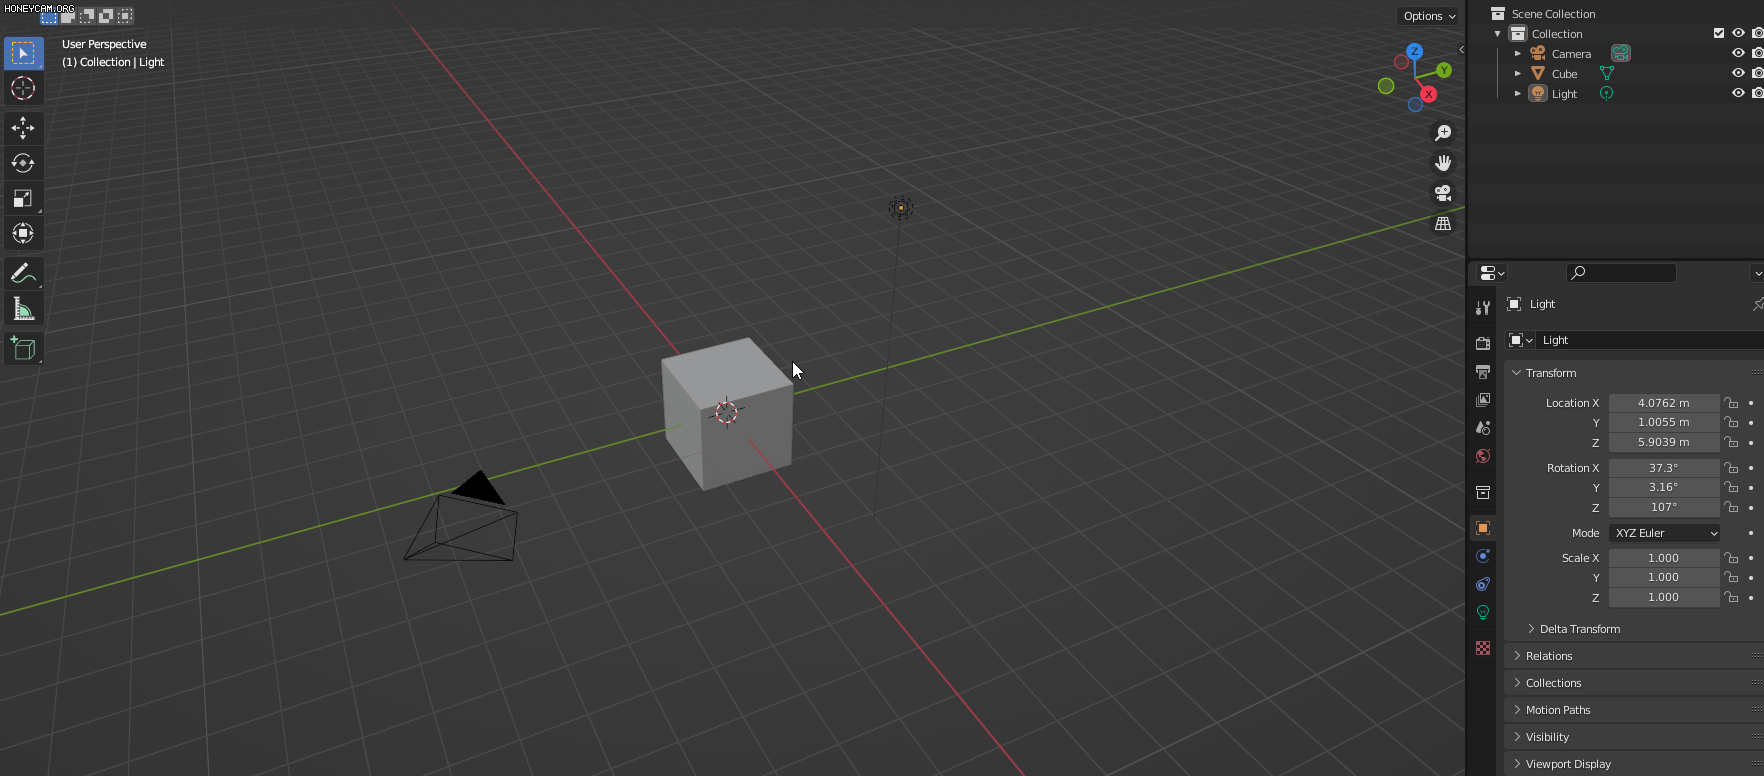The width and height of the screenshot is (1764, 776).
Task: Open the Collection properties tab
Action: click(x=1483, y=492)
